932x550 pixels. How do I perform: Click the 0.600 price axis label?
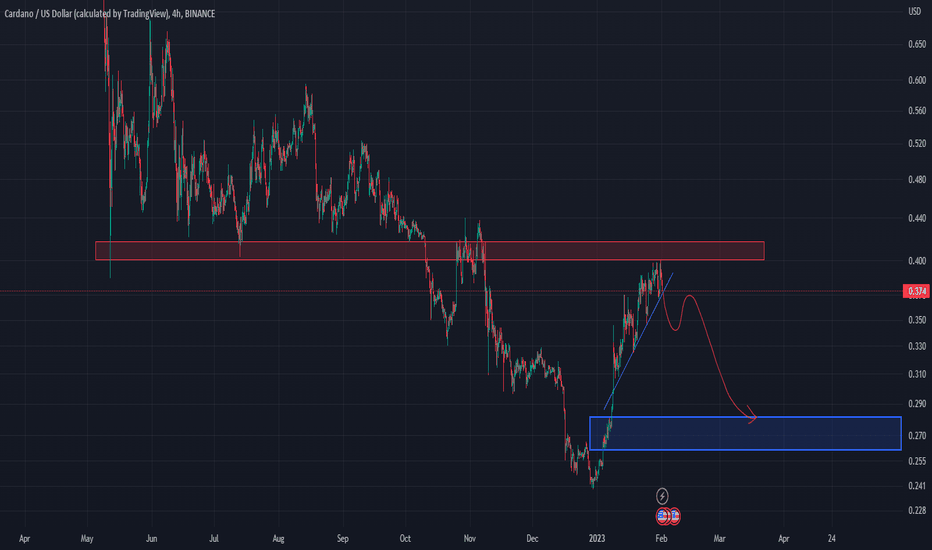(917, 80)
